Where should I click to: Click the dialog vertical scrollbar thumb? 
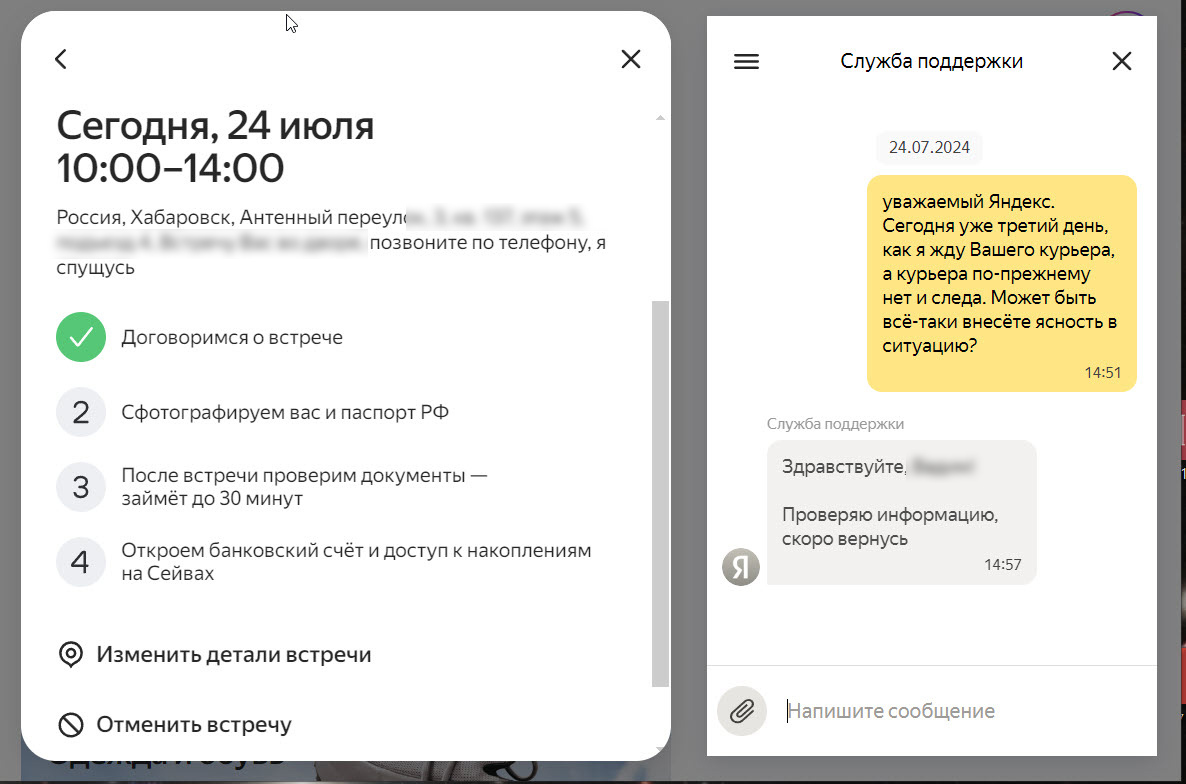click(660, 494)
